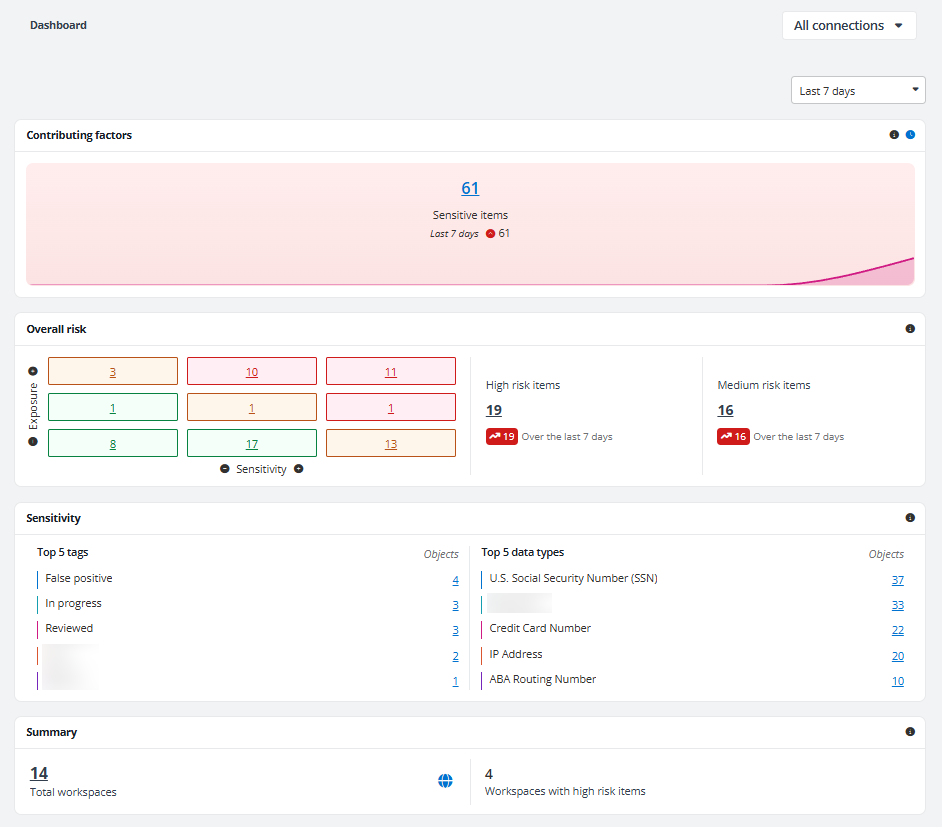Click the Contributing factors info icon
This screenshot has height=827, width=942.
(x=894, y=135)
